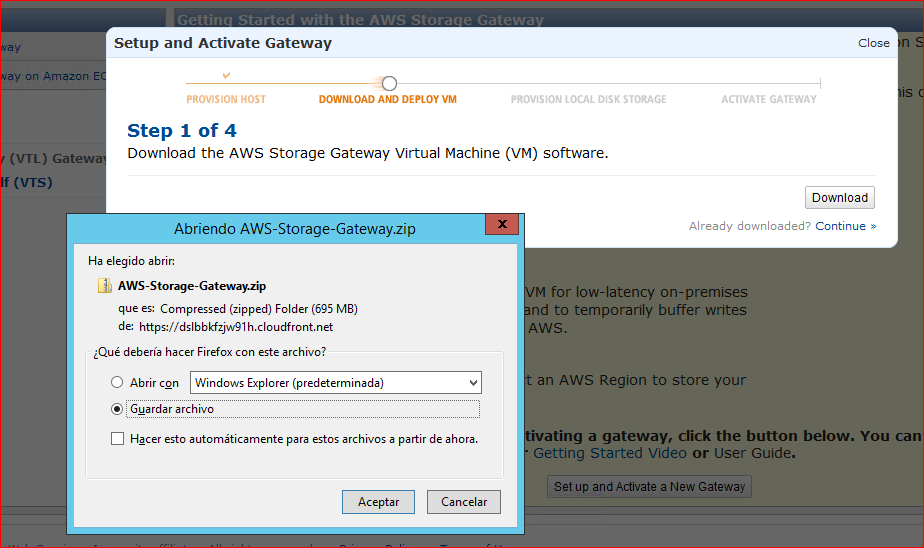Image resolution: width=924 pixels, height=548 pixels.
Task: Select the Provision Host step
Action: pos(226,100)
